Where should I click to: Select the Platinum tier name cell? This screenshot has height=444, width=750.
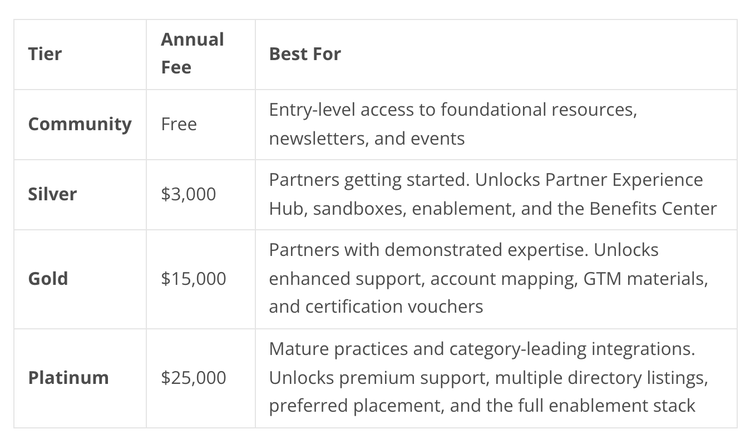coord(69,378)
